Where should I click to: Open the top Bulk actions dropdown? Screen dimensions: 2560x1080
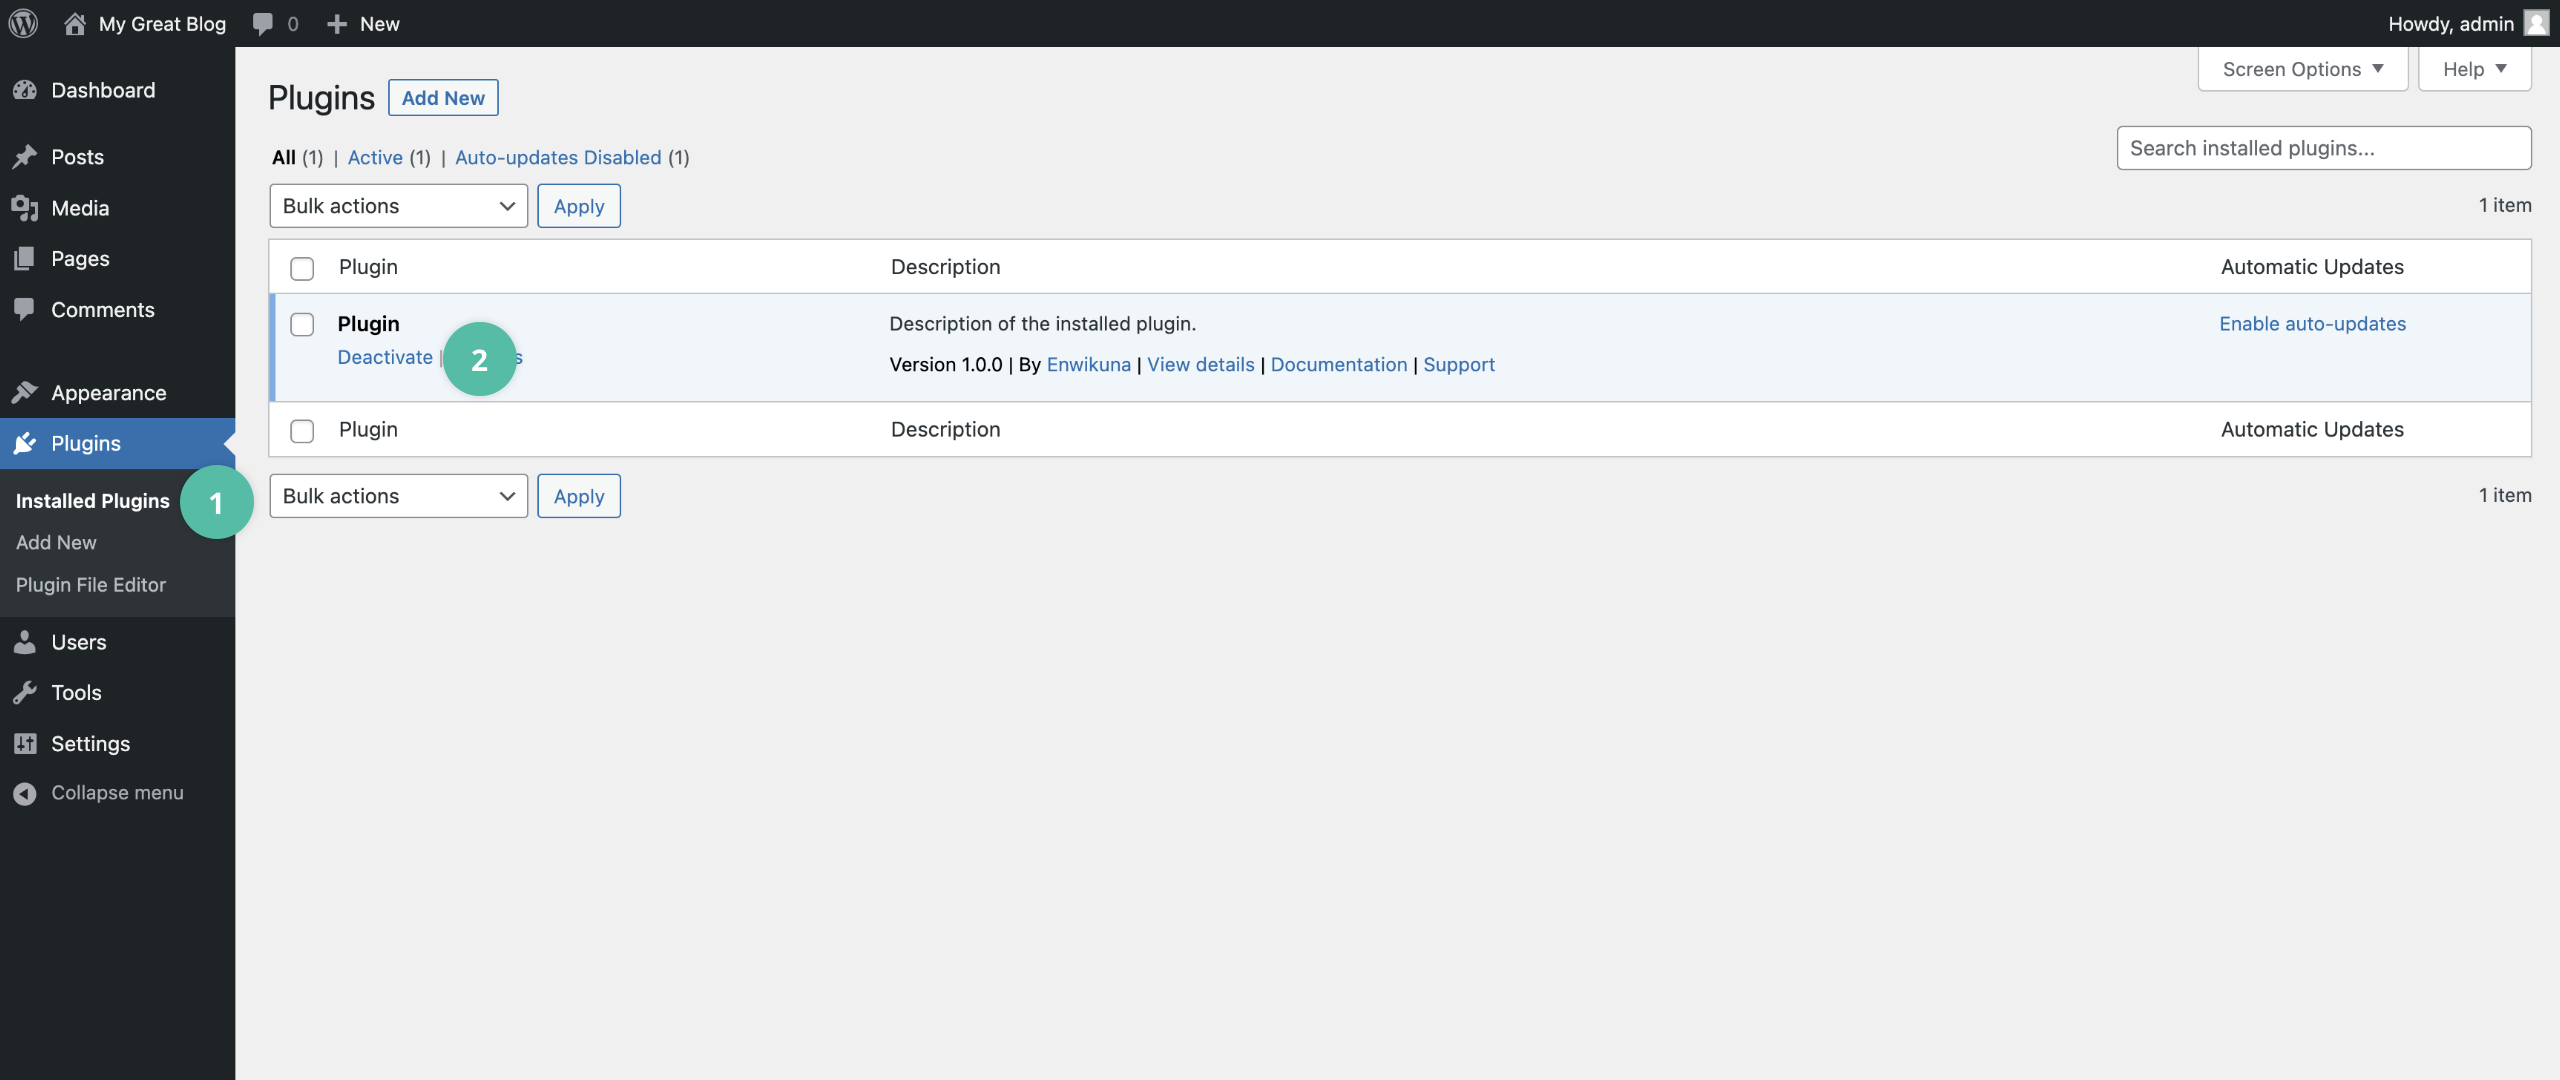[x=398, y=206]
